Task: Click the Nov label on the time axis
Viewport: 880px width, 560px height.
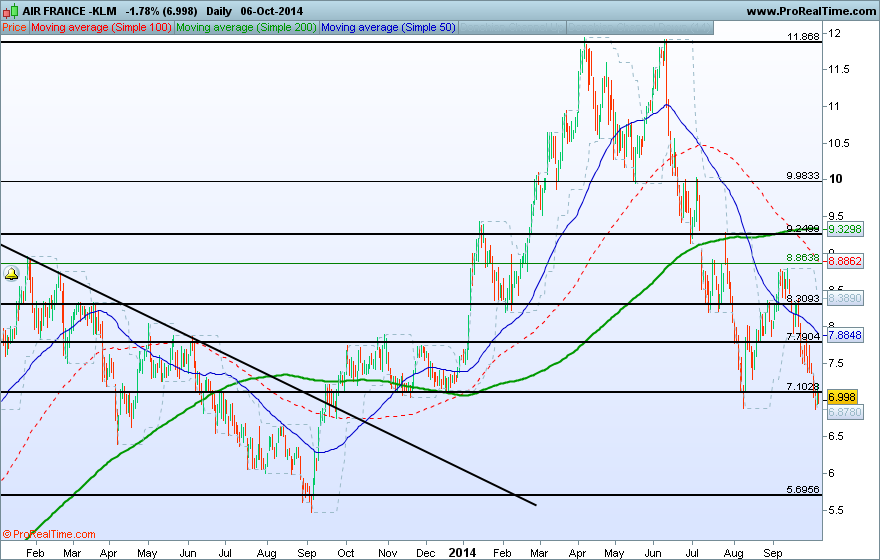Action: tap(387, 553)
